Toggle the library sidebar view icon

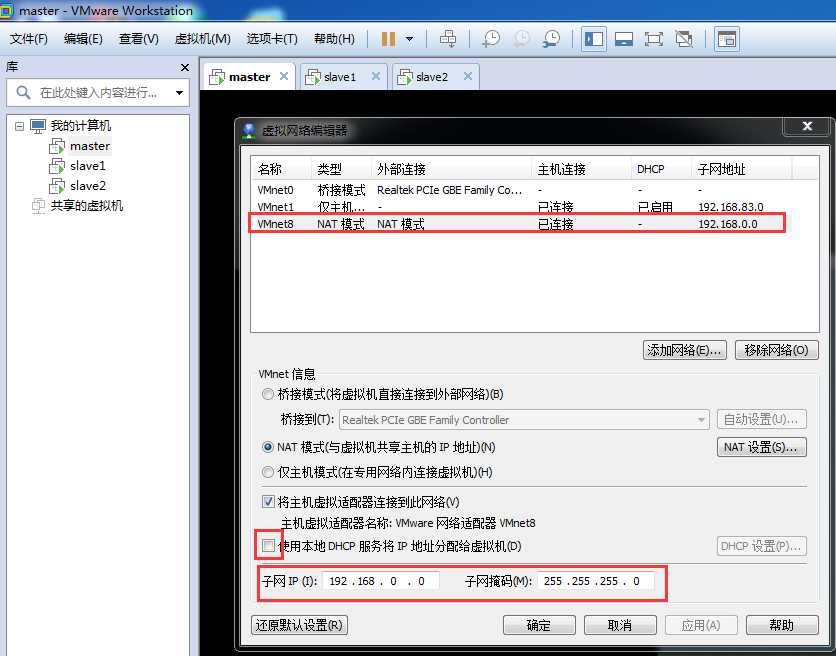pos(593,39)
